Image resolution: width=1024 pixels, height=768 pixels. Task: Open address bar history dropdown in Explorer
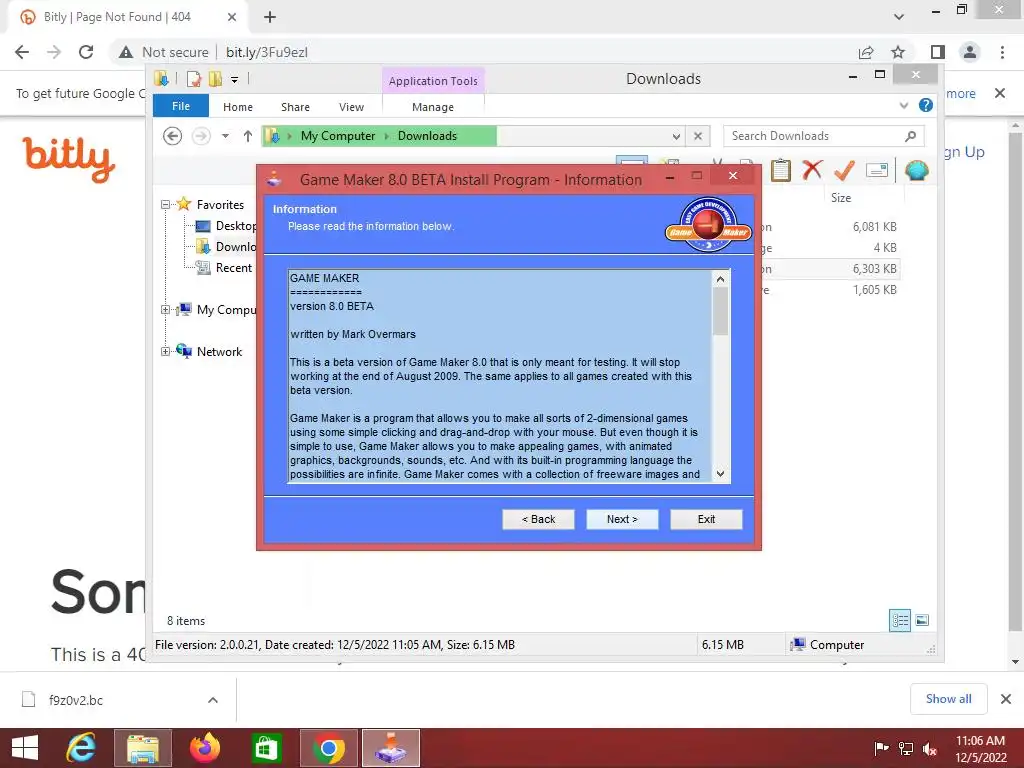click(676, 136)
